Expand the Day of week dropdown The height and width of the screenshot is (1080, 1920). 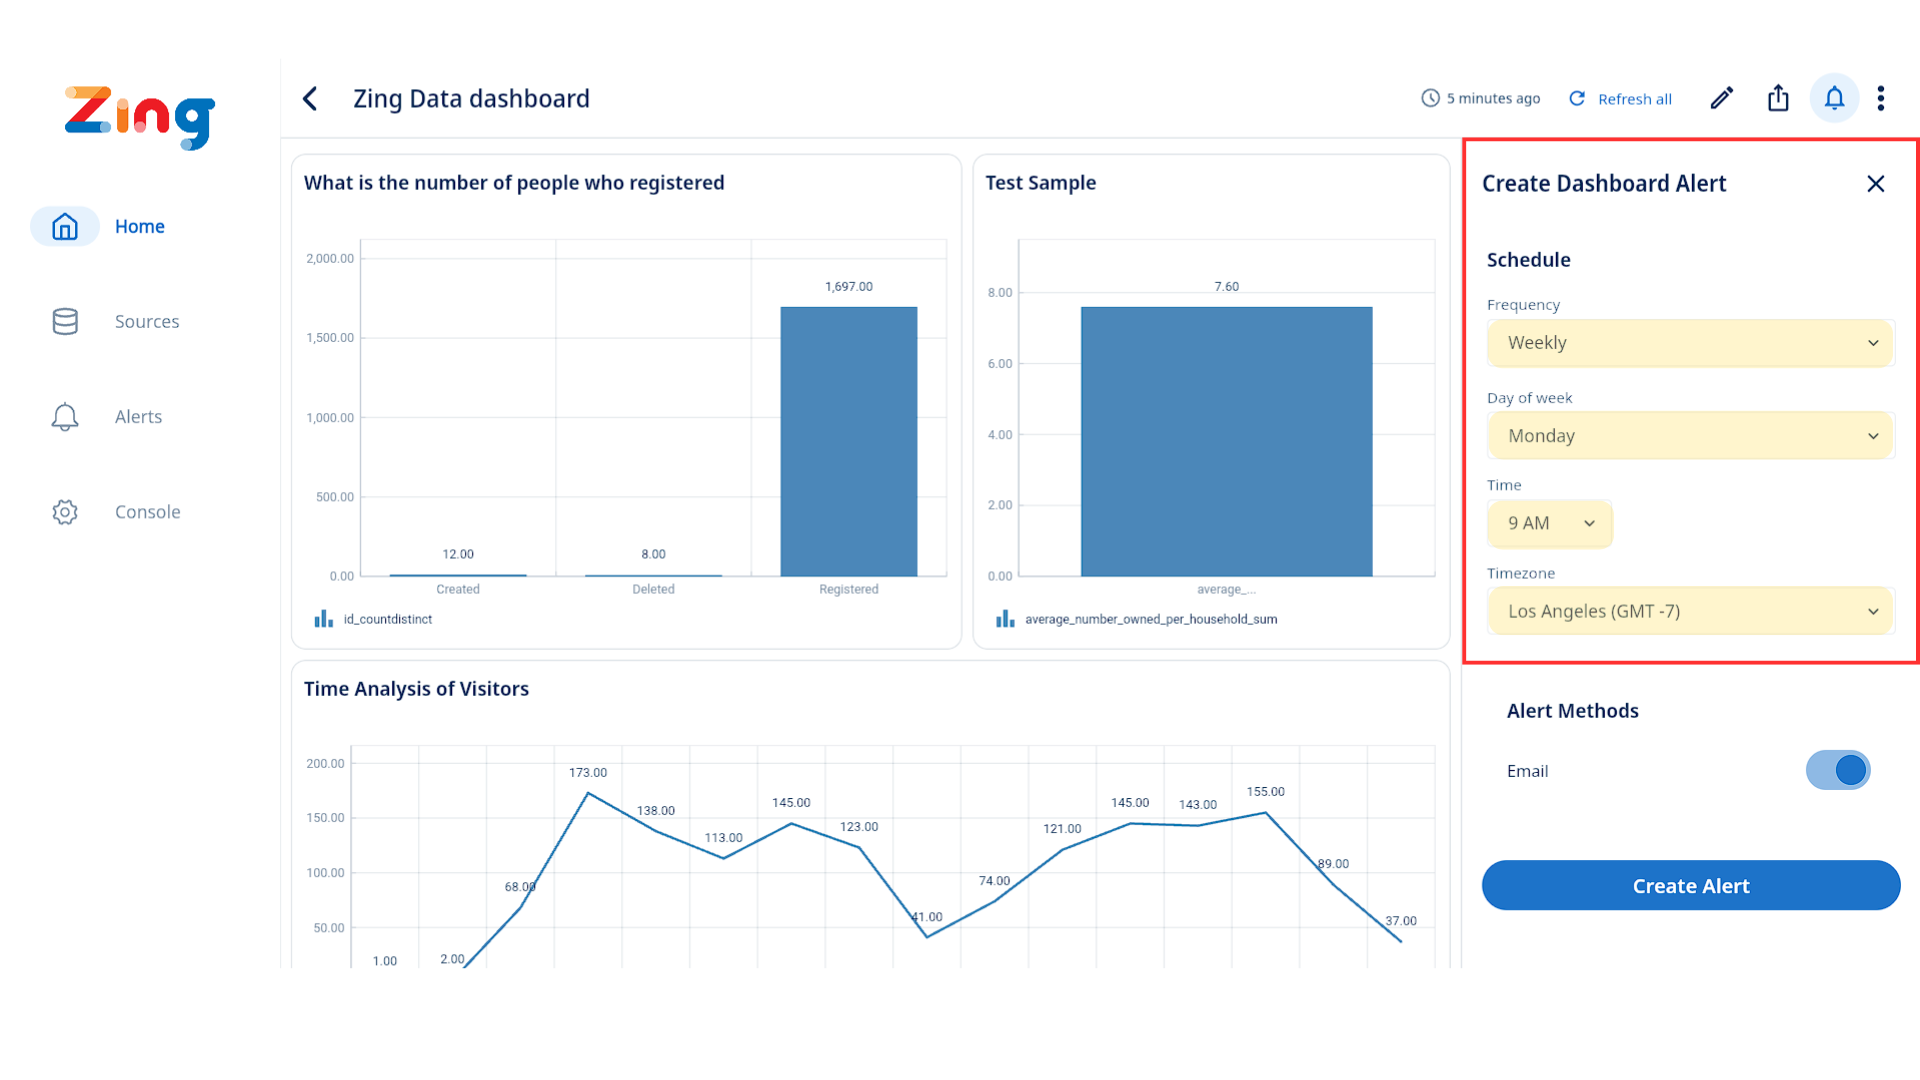coord(1690,436)
